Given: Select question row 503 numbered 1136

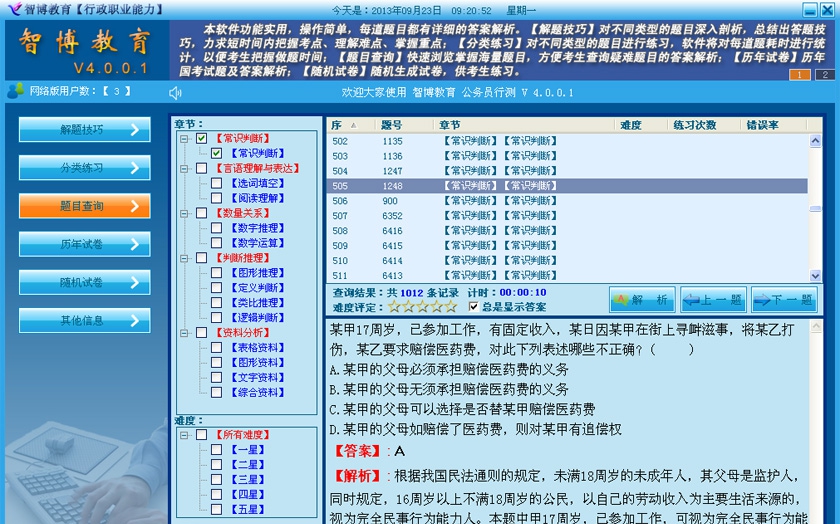Looking at the screenshot, I should (x=567, y=156).
